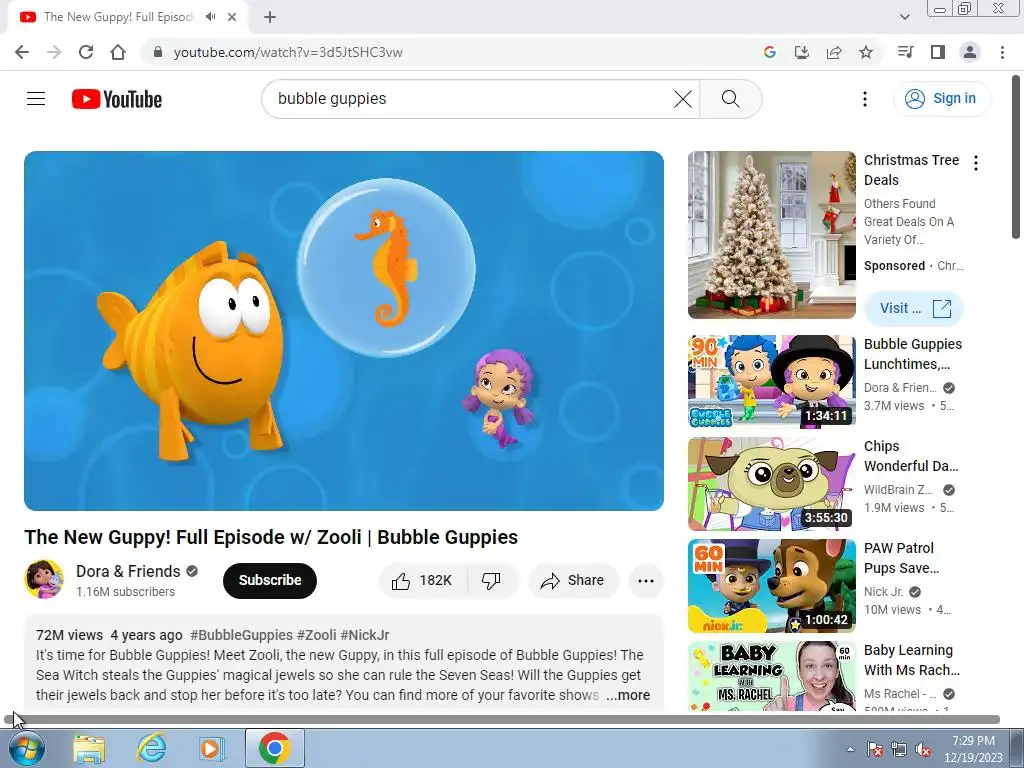The width and height of the screenshot is (1024, 768).
Task: Open Chrome three-dot menu
Action: point(1002,52)
